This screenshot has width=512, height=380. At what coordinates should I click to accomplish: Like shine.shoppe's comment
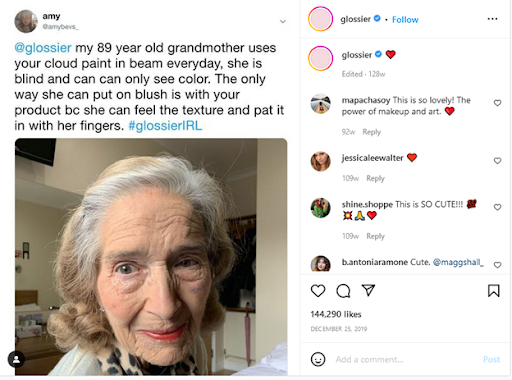[x=497, y=207]
